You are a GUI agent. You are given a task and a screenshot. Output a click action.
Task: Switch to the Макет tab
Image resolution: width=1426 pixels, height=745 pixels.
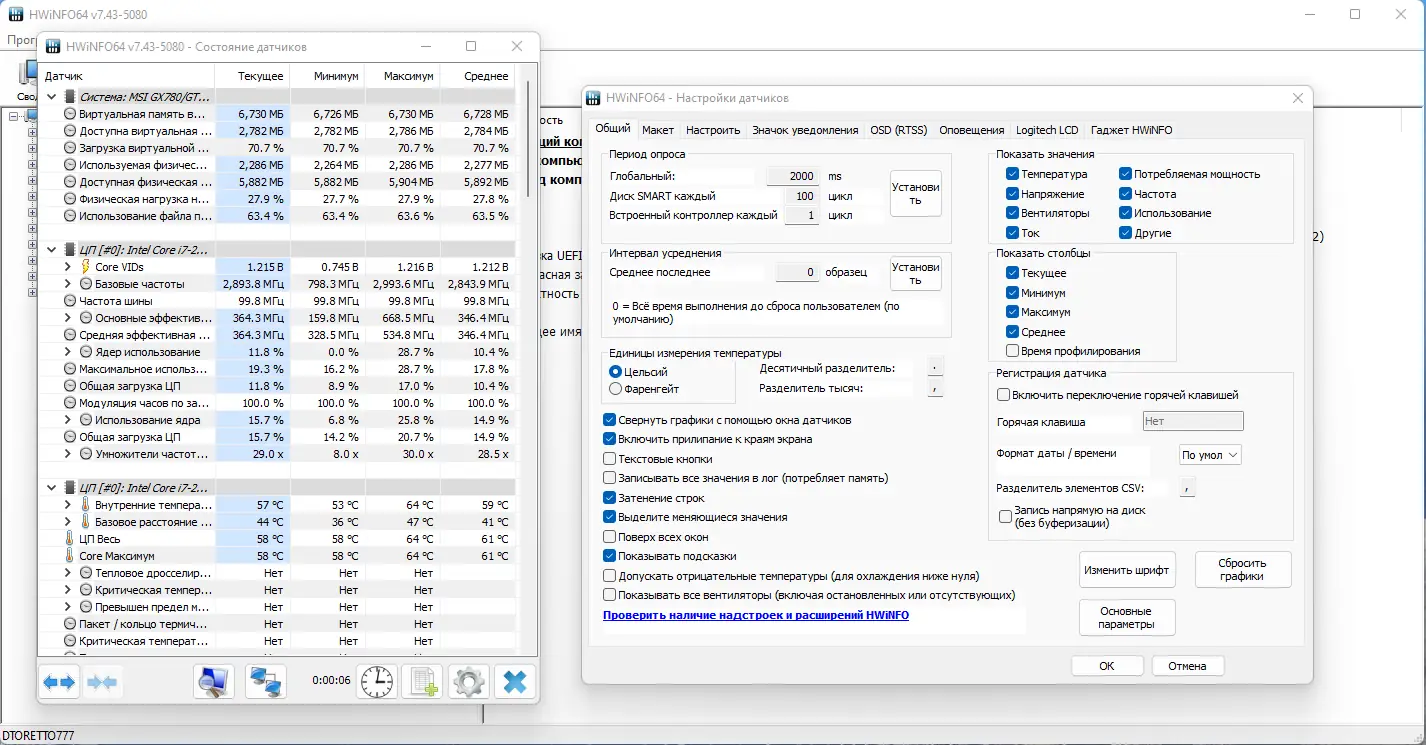[658, 130]
